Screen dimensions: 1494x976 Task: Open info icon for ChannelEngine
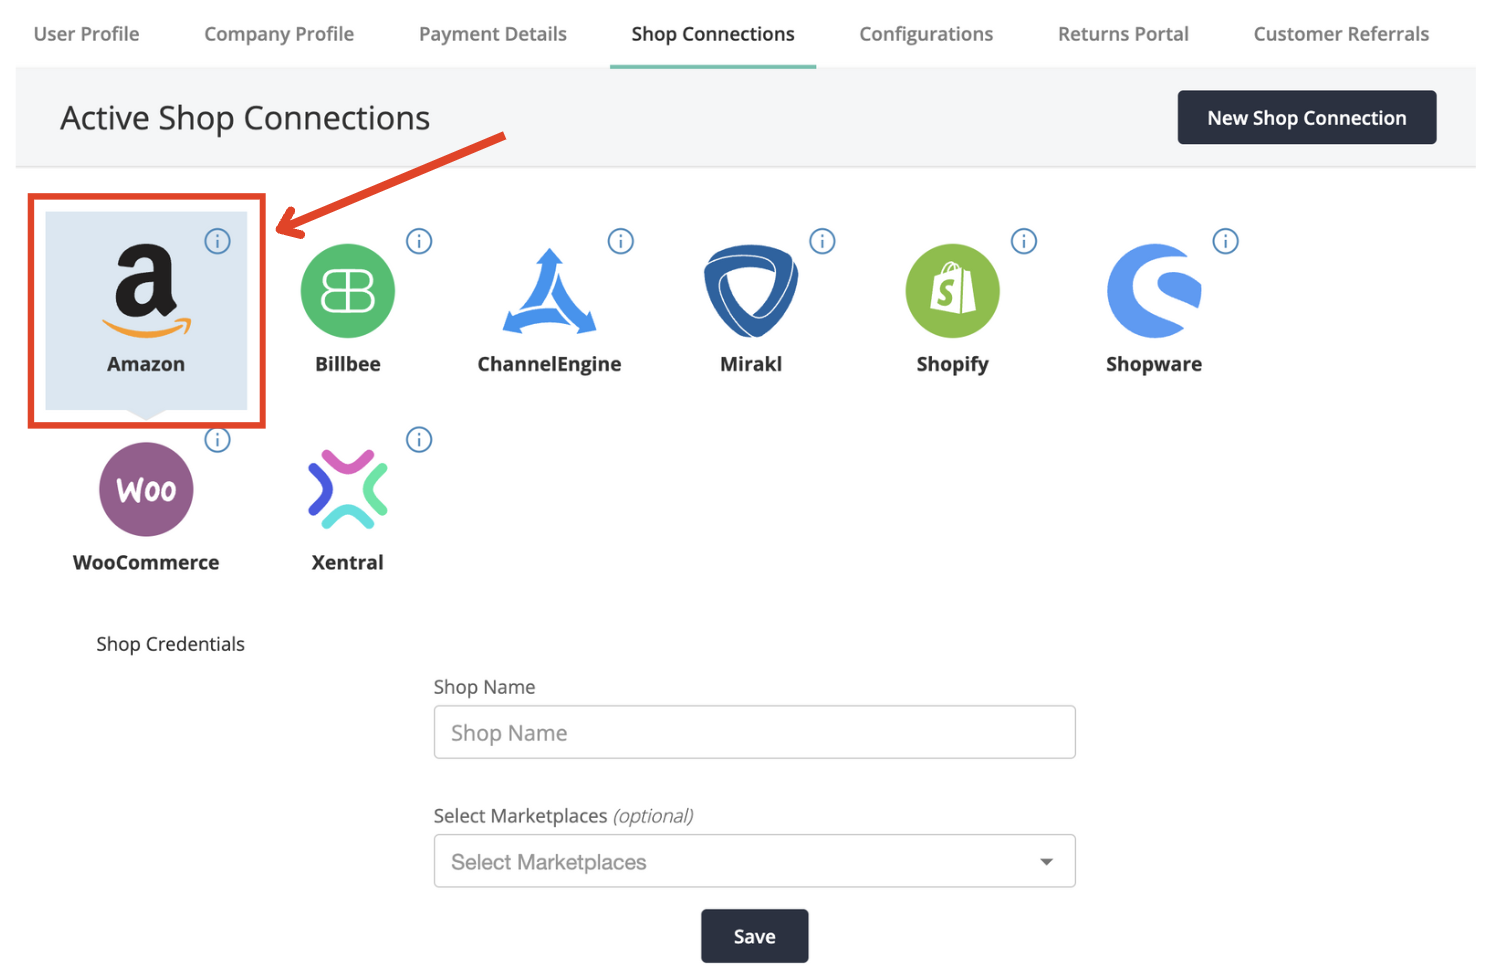621,241
